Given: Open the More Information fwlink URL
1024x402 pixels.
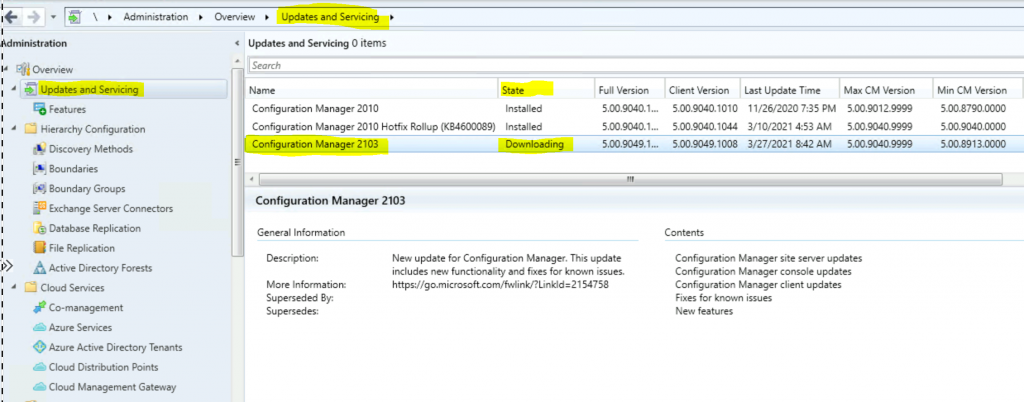Looking at the screenshot, I should (x=500, y=285).
